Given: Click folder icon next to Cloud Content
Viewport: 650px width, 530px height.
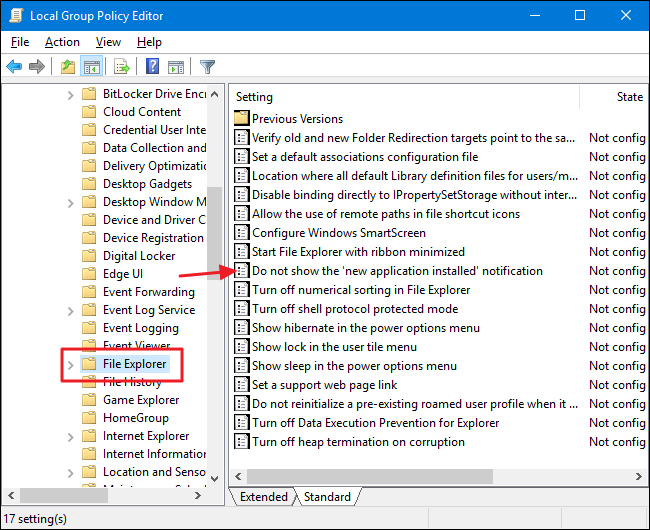Looking at the screenshot, I should [89, 112].
